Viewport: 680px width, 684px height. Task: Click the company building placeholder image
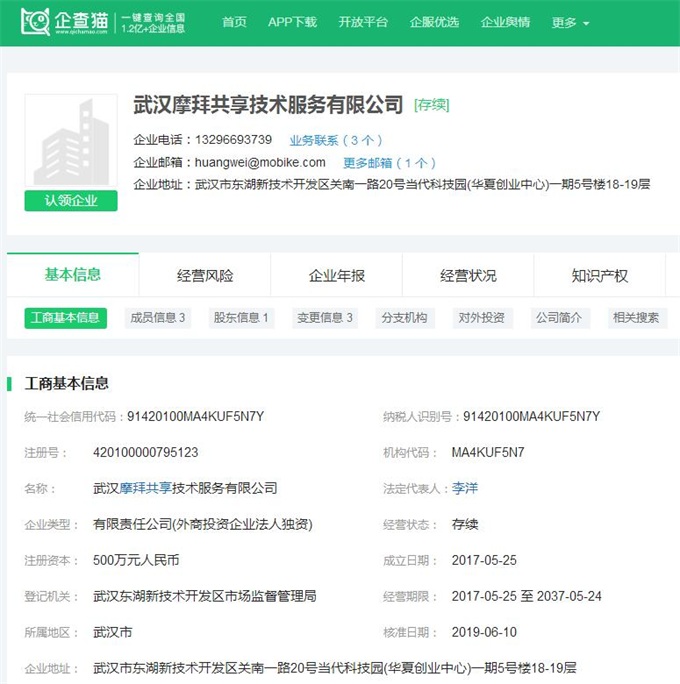click(70, 142)
